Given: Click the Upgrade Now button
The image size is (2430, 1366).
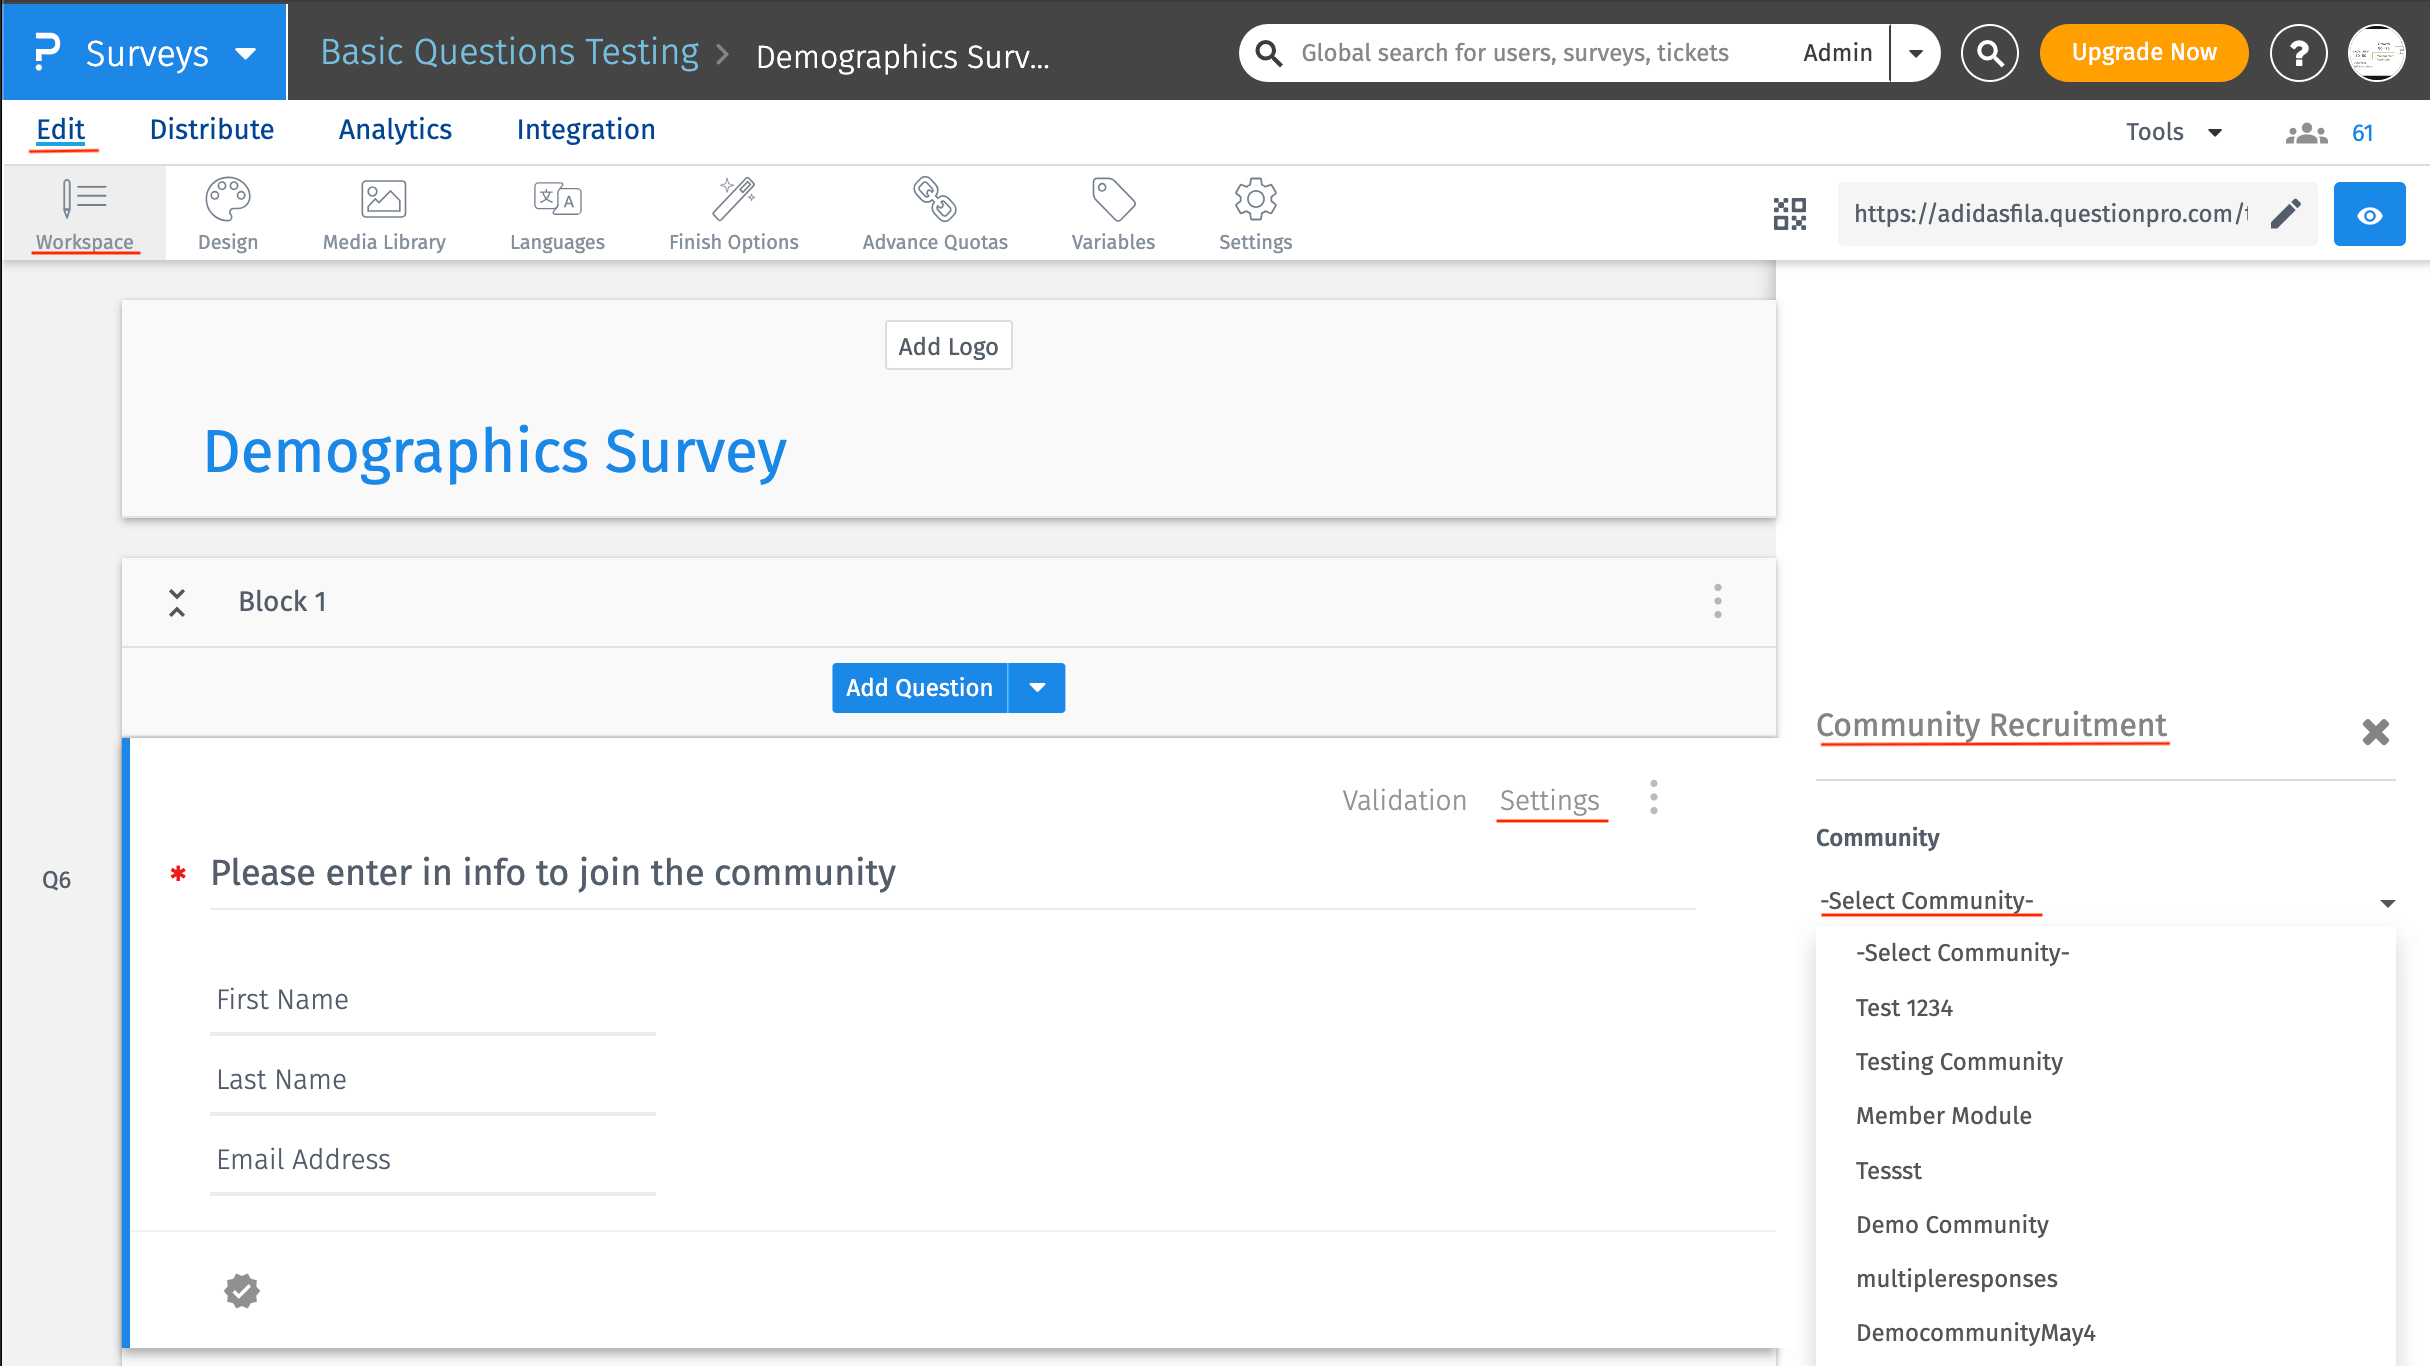Looking at the screenshot, I should point(2143,52).
